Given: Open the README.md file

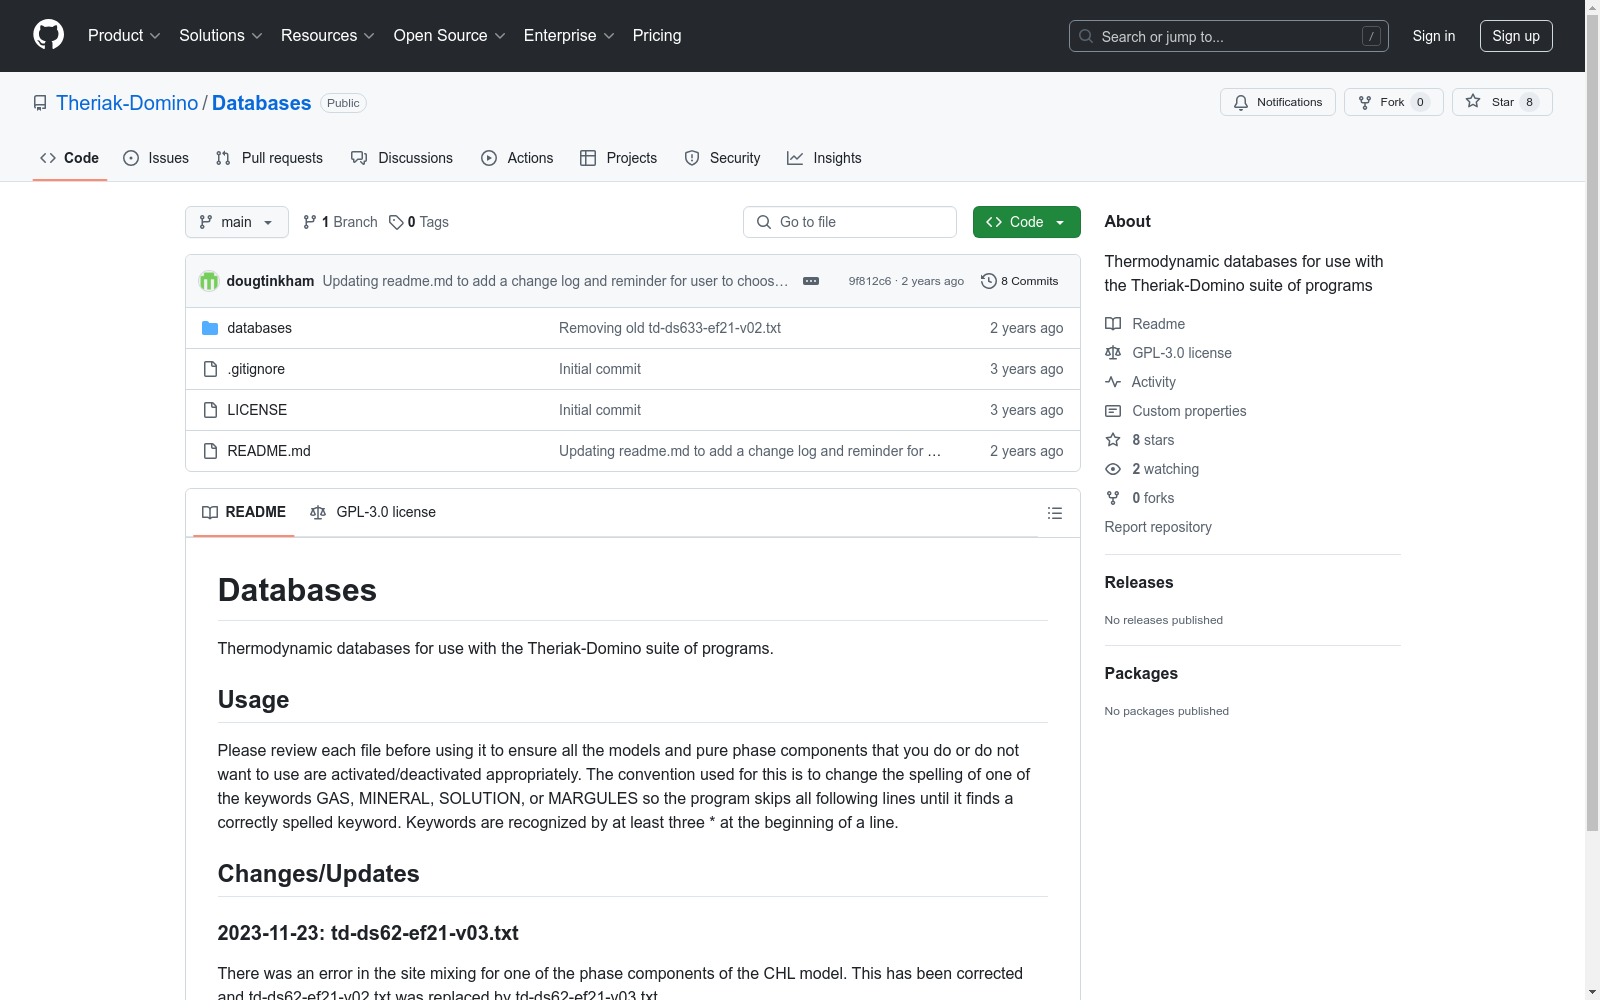Looking at the screenshot, I should coord(269,451).
